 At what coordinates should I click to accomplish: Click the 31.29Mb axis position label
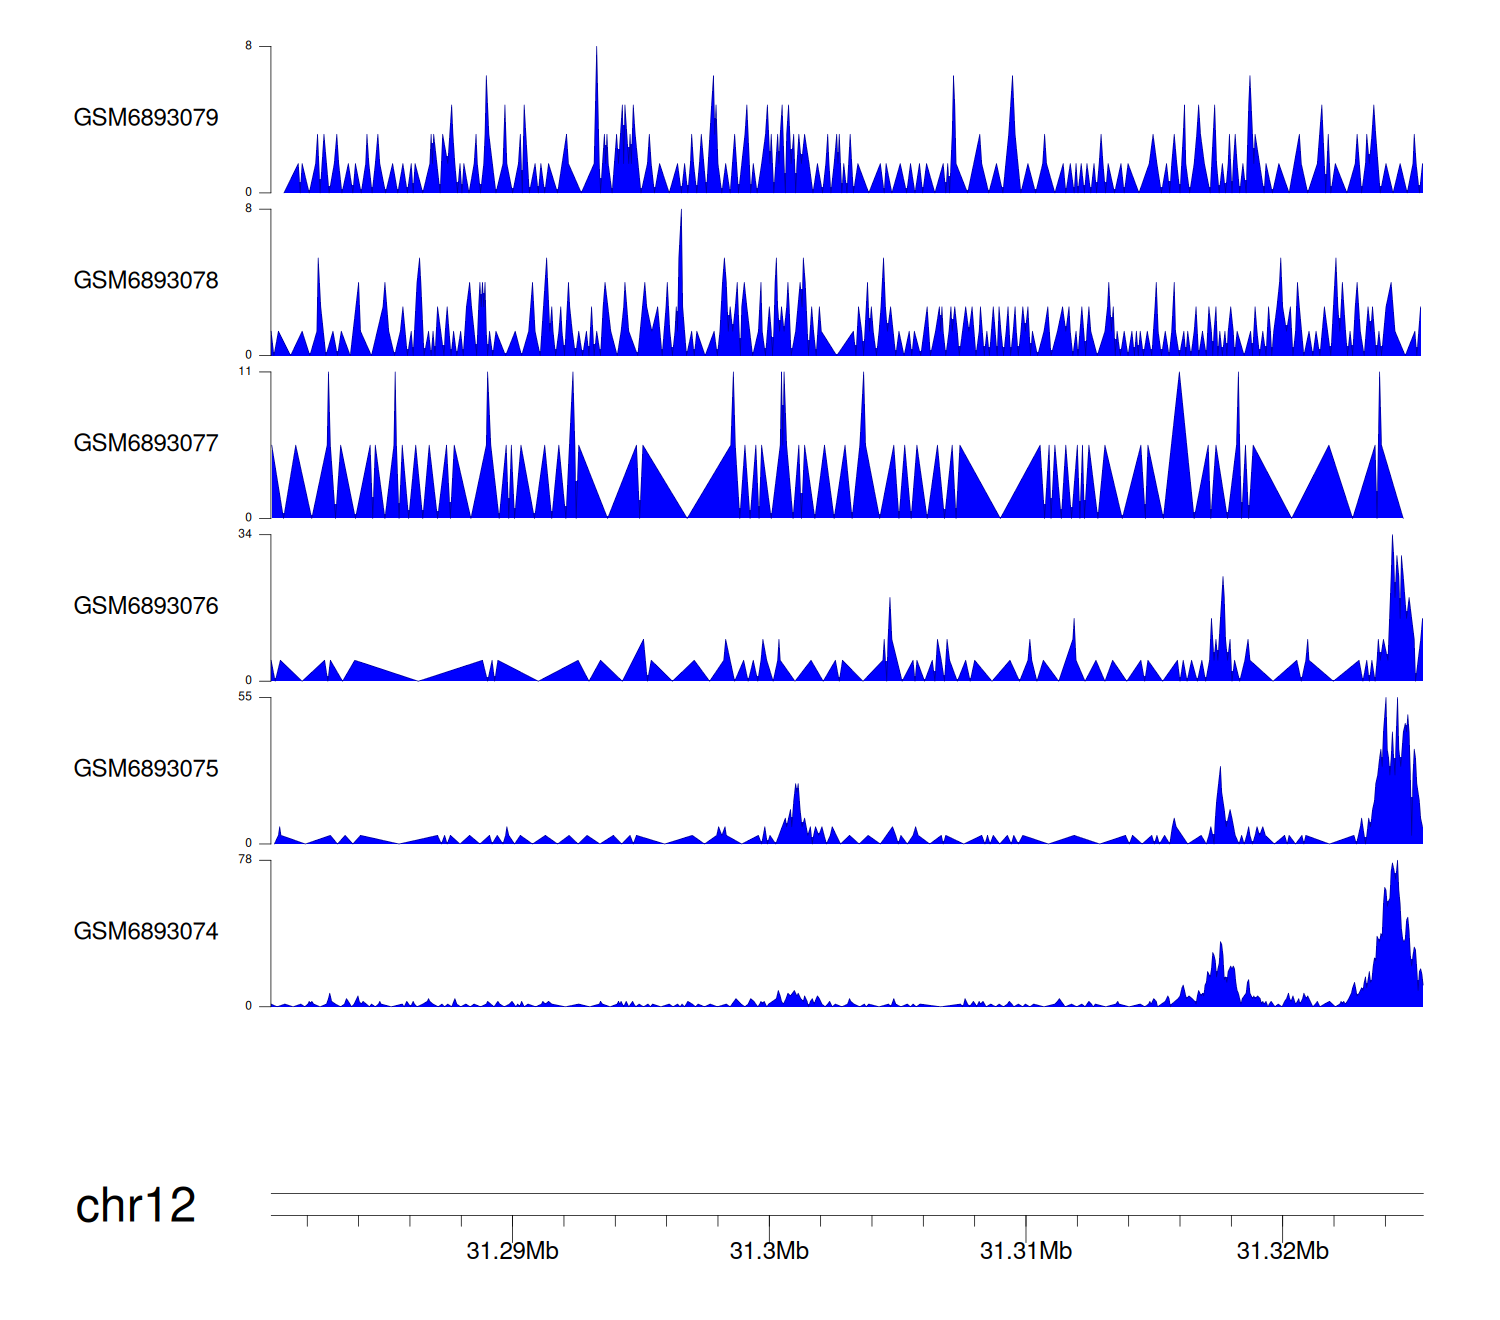click(x=512, y=1251)
